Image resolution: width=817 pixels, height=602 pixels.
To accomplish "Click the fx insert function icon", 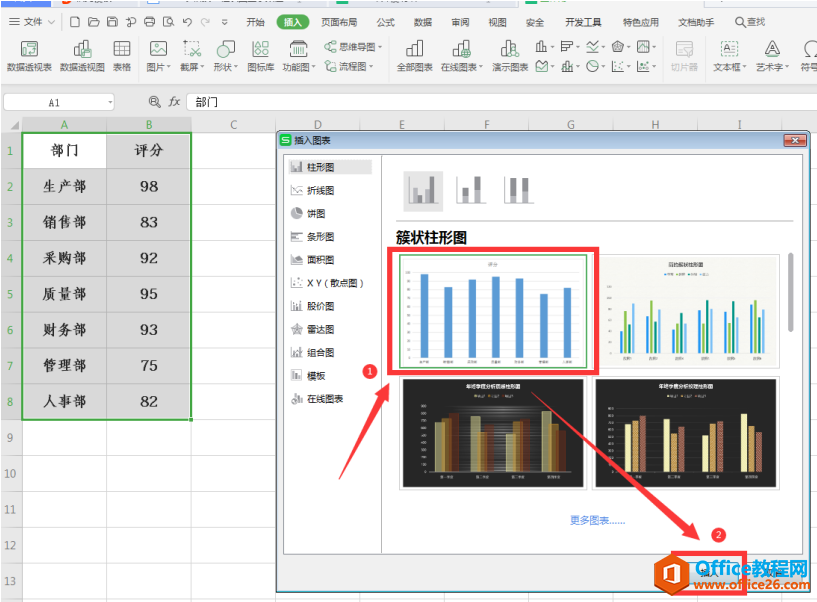I will pos(174,102).
